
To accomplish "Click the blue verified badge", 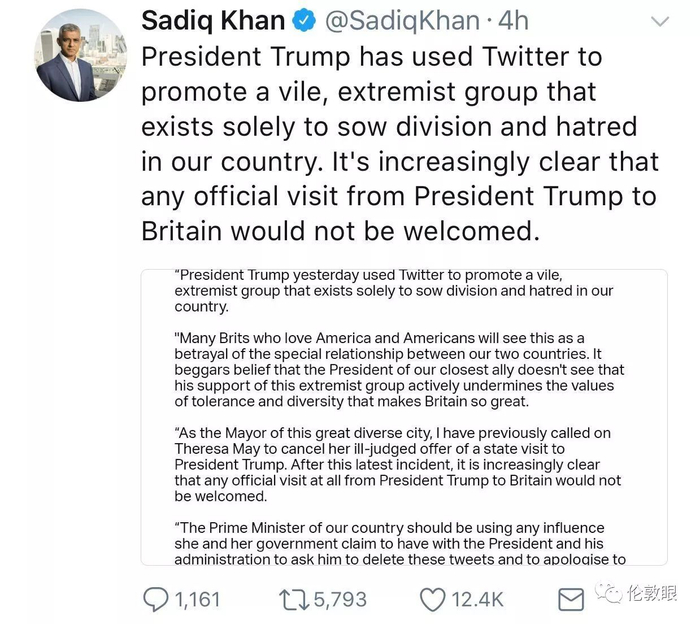I will [x=302, y=21].
